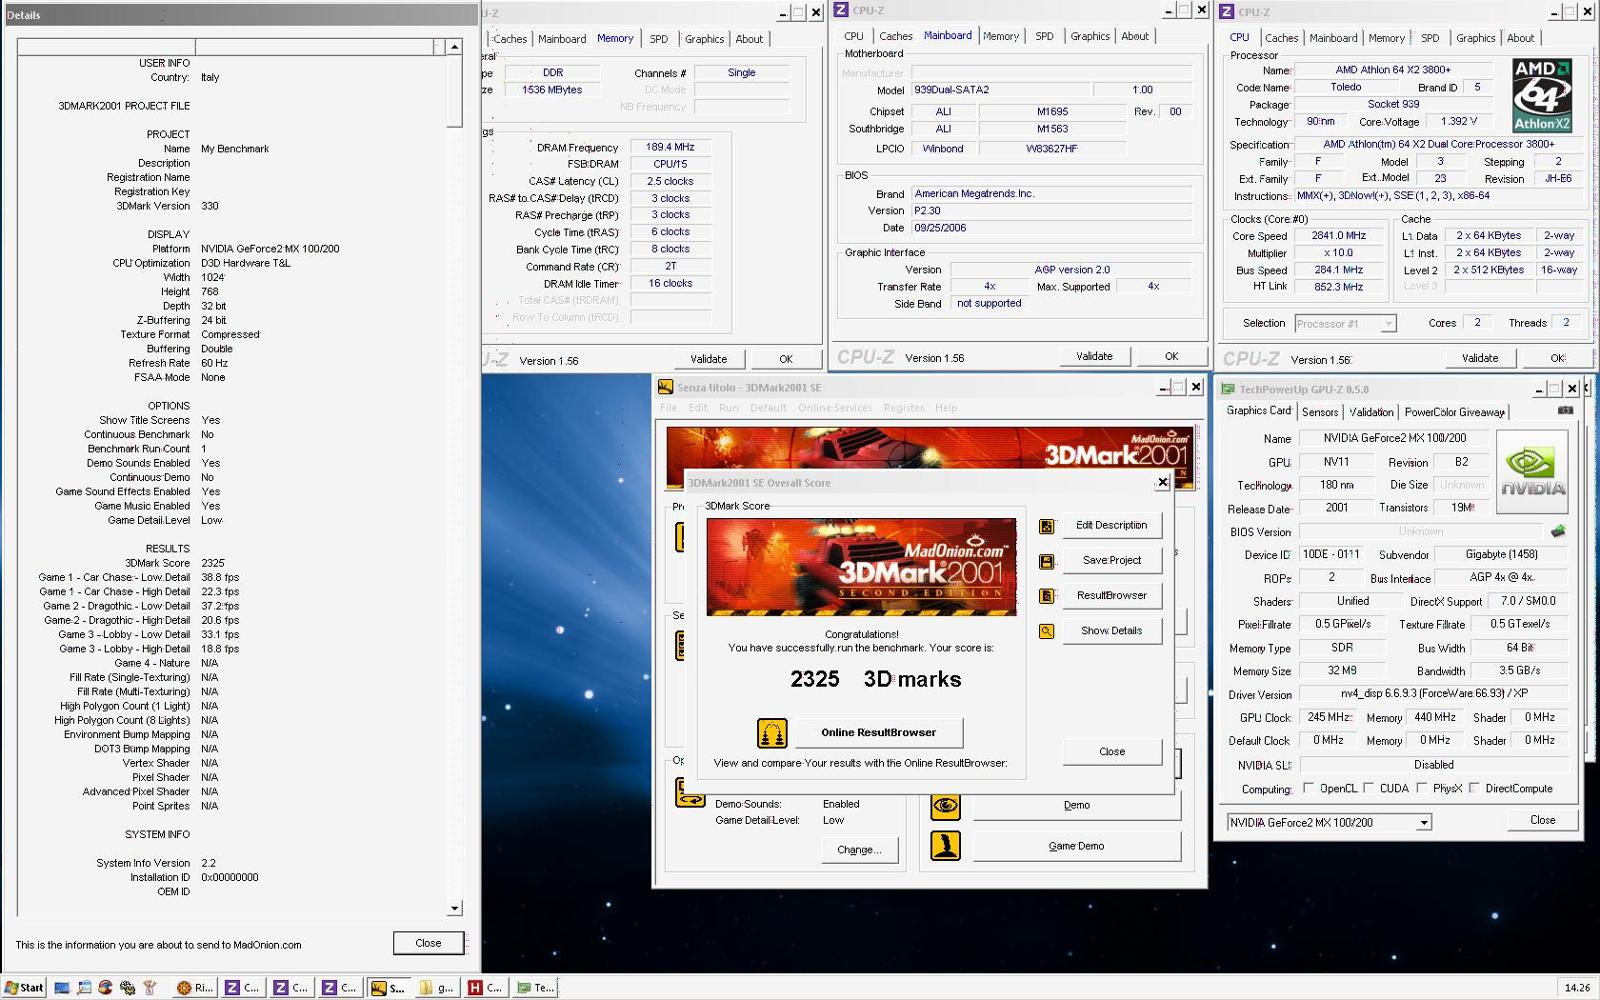Screen dimensions: 1600x1000
Task: Open the Validation tab in GPU-Z
Action: pos(1371,412)
